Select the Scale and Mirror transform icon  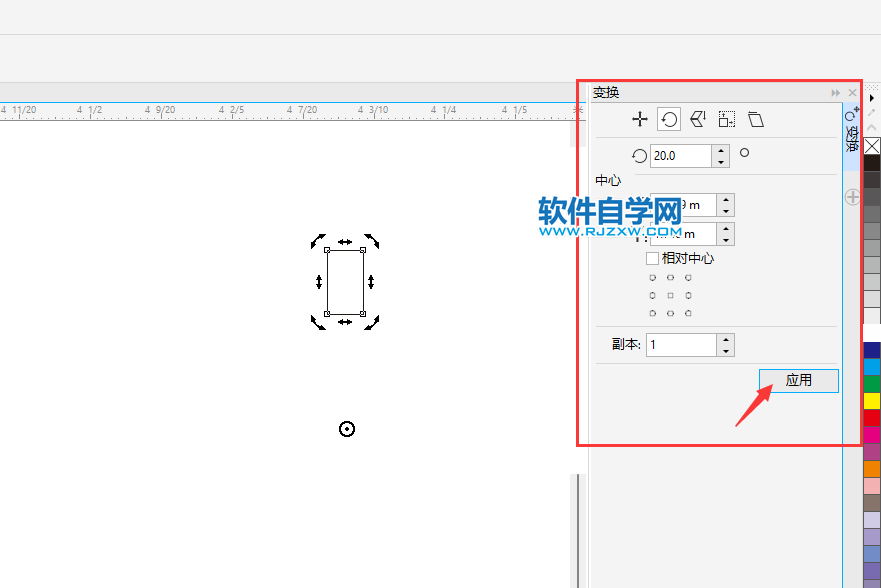[x=696, y=119]
